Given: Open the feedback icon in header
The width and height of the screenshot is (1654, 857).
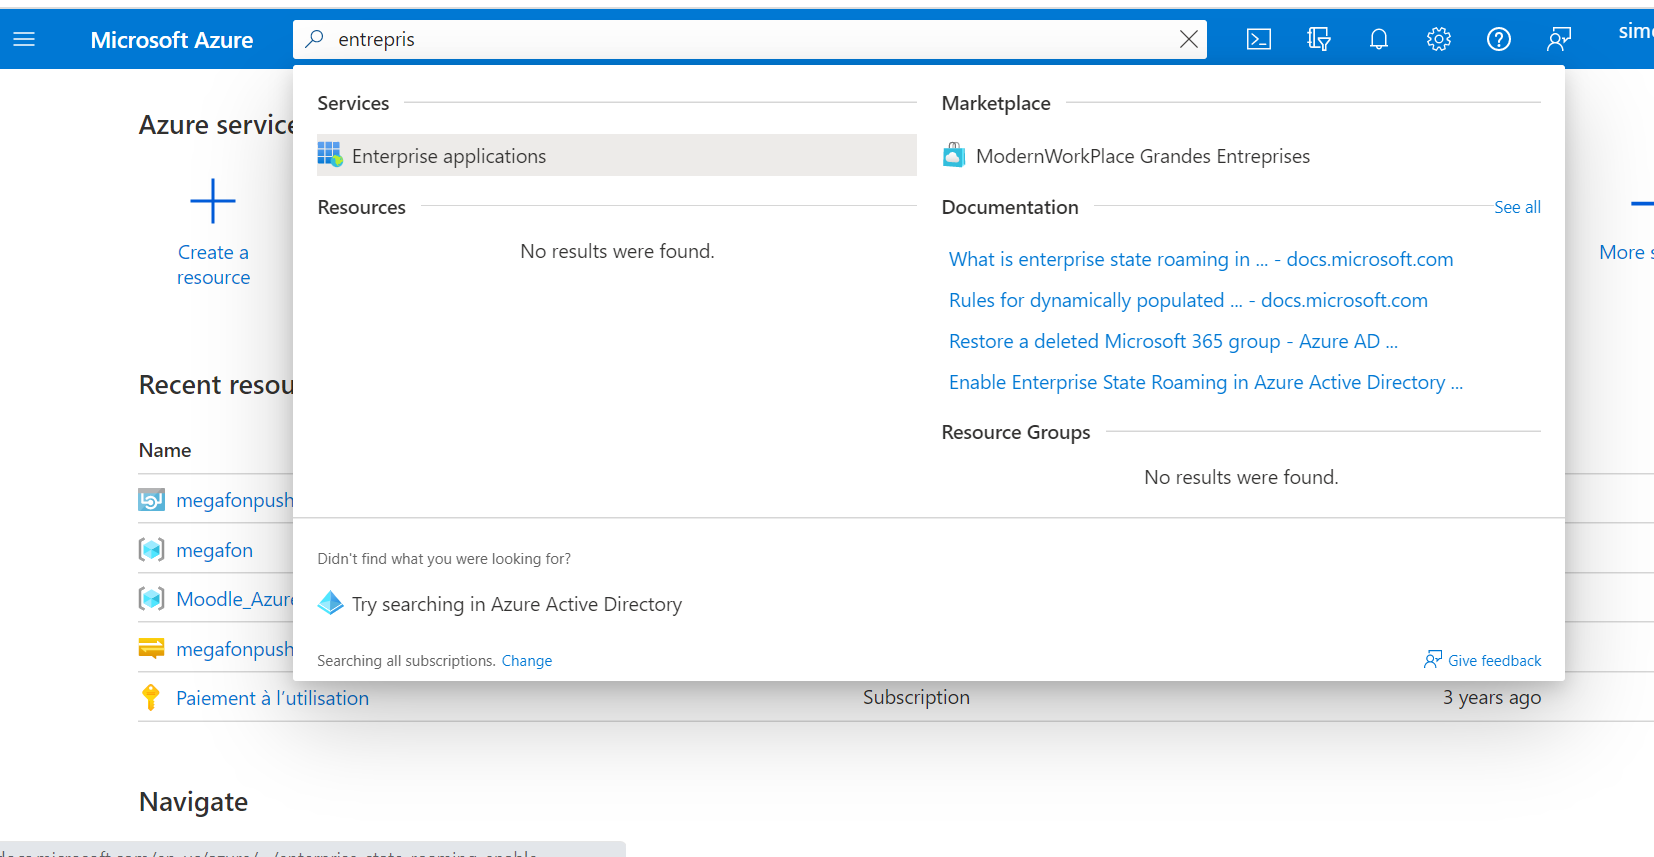Looking at the screenshot, I should coord(1559,39).
